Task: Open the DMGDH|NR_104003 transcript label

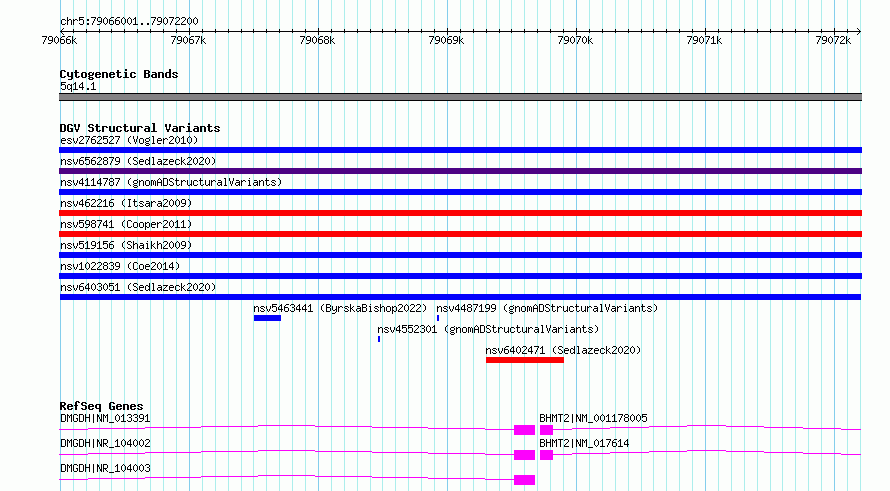Action: pos(105,468)
